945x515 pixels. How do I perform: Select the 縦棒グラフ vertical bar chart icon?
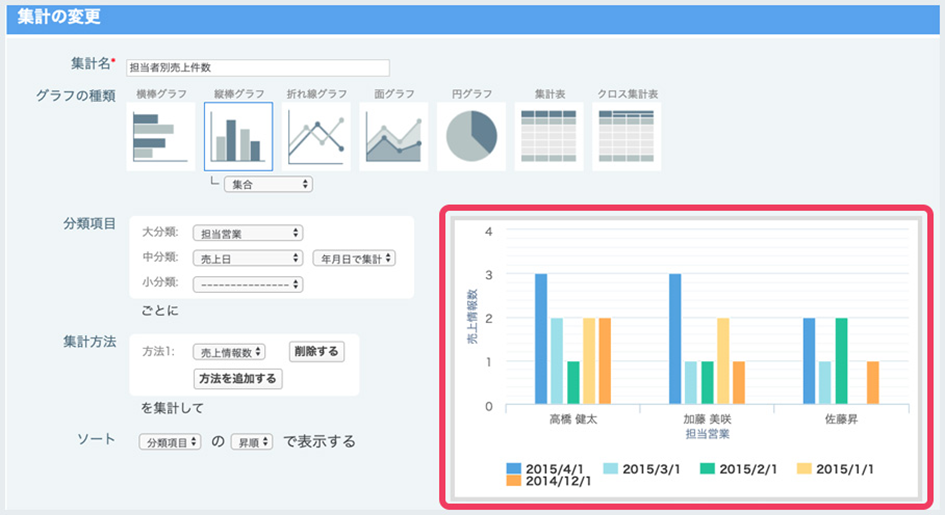[x=238, y=137]
